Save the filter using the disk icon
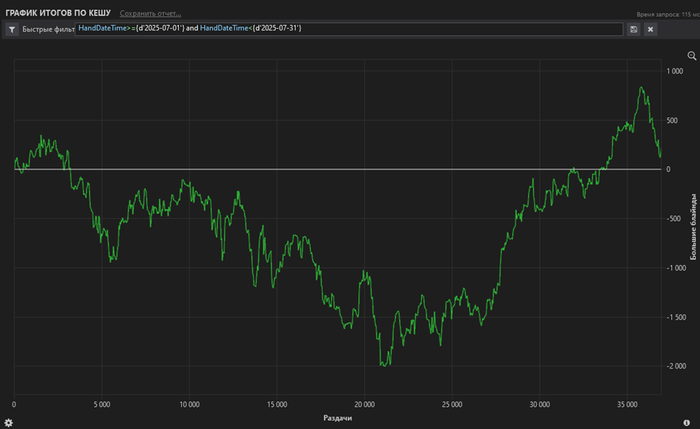The image size is (700, 429). click(633, 29)
